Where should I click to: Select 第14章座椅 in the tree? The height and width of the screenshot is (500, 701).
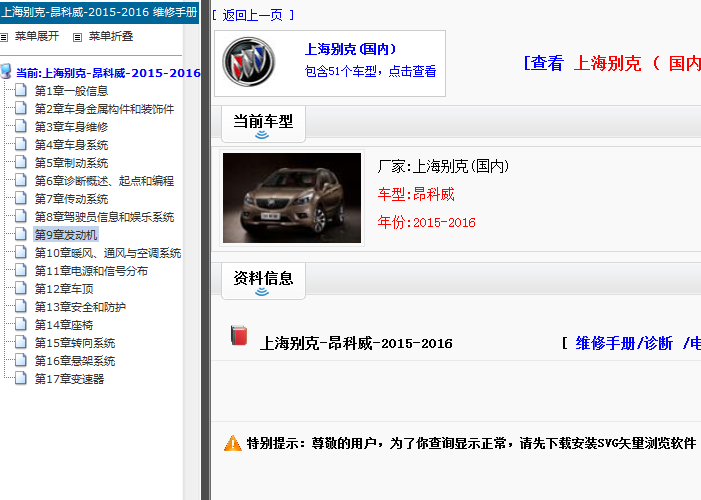64,325
